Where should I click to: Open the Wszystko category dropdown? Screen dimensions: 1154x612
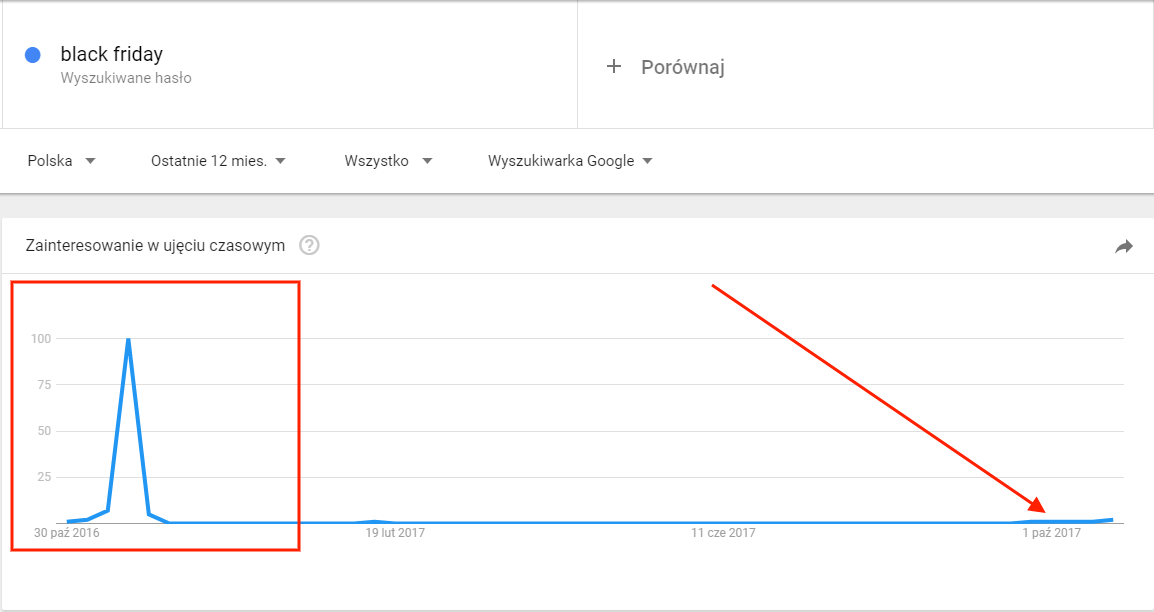pos(388,161)
